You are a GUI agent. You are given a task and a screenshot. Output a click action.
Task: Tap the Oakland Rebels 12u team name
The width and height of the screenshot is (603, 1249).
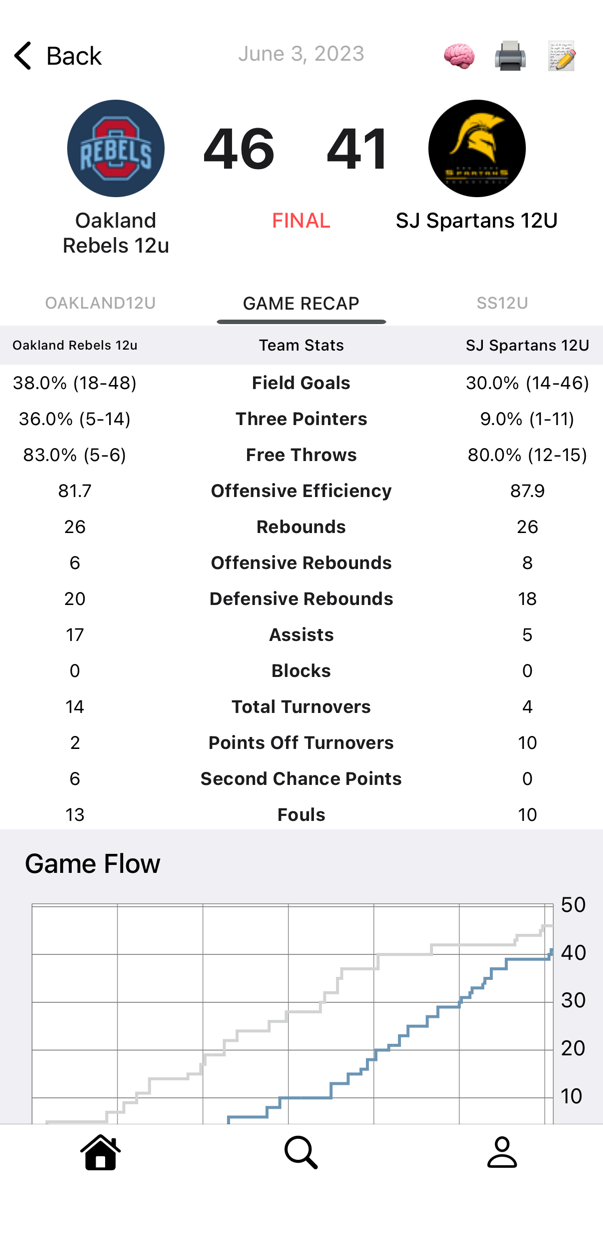pyautogui.click(x=116, y=232)
